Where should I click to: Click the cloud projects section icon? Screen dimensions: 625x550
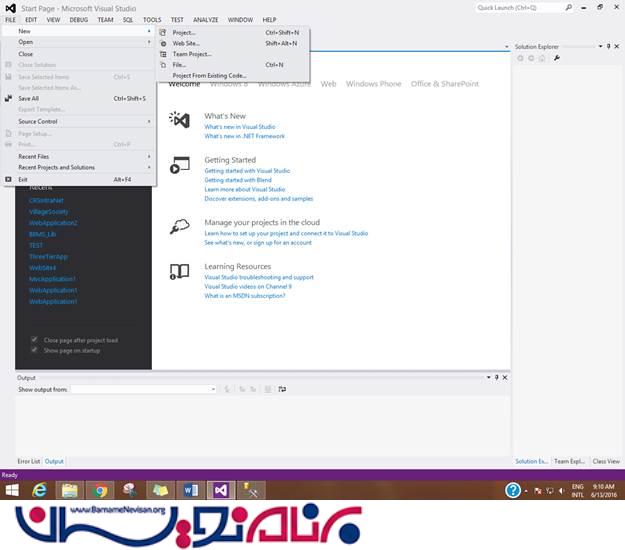(x=180, y=227)
